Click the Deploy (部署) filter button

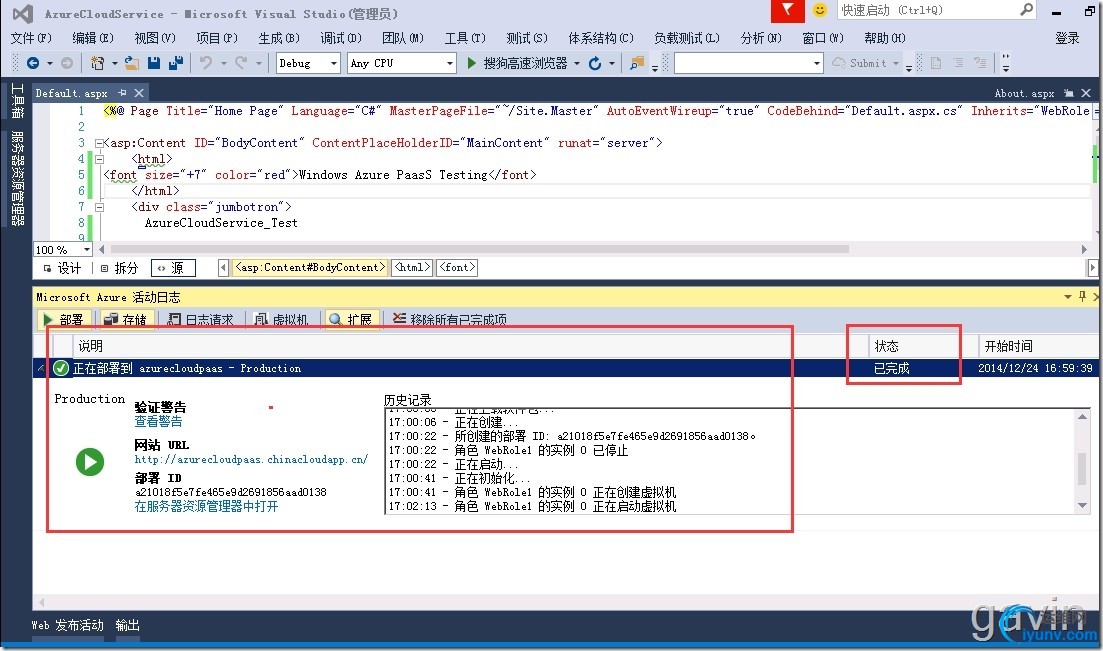[63, 320]
